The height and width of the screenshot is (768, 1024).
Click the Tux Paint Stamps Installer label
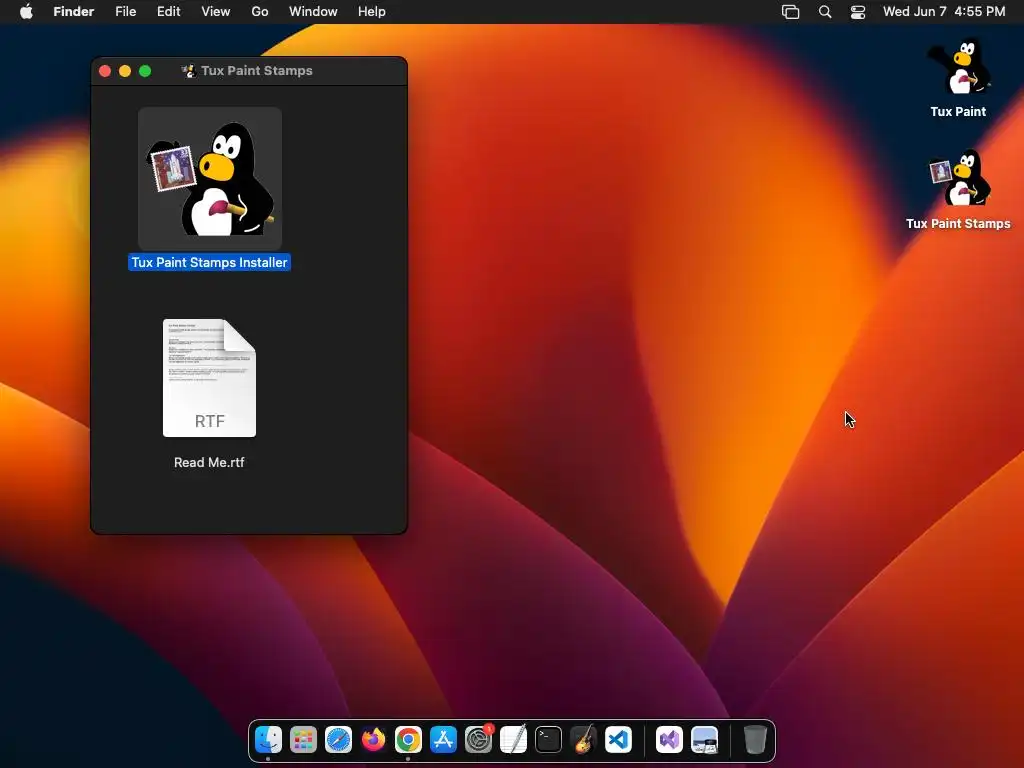click(x=210, y=263)
